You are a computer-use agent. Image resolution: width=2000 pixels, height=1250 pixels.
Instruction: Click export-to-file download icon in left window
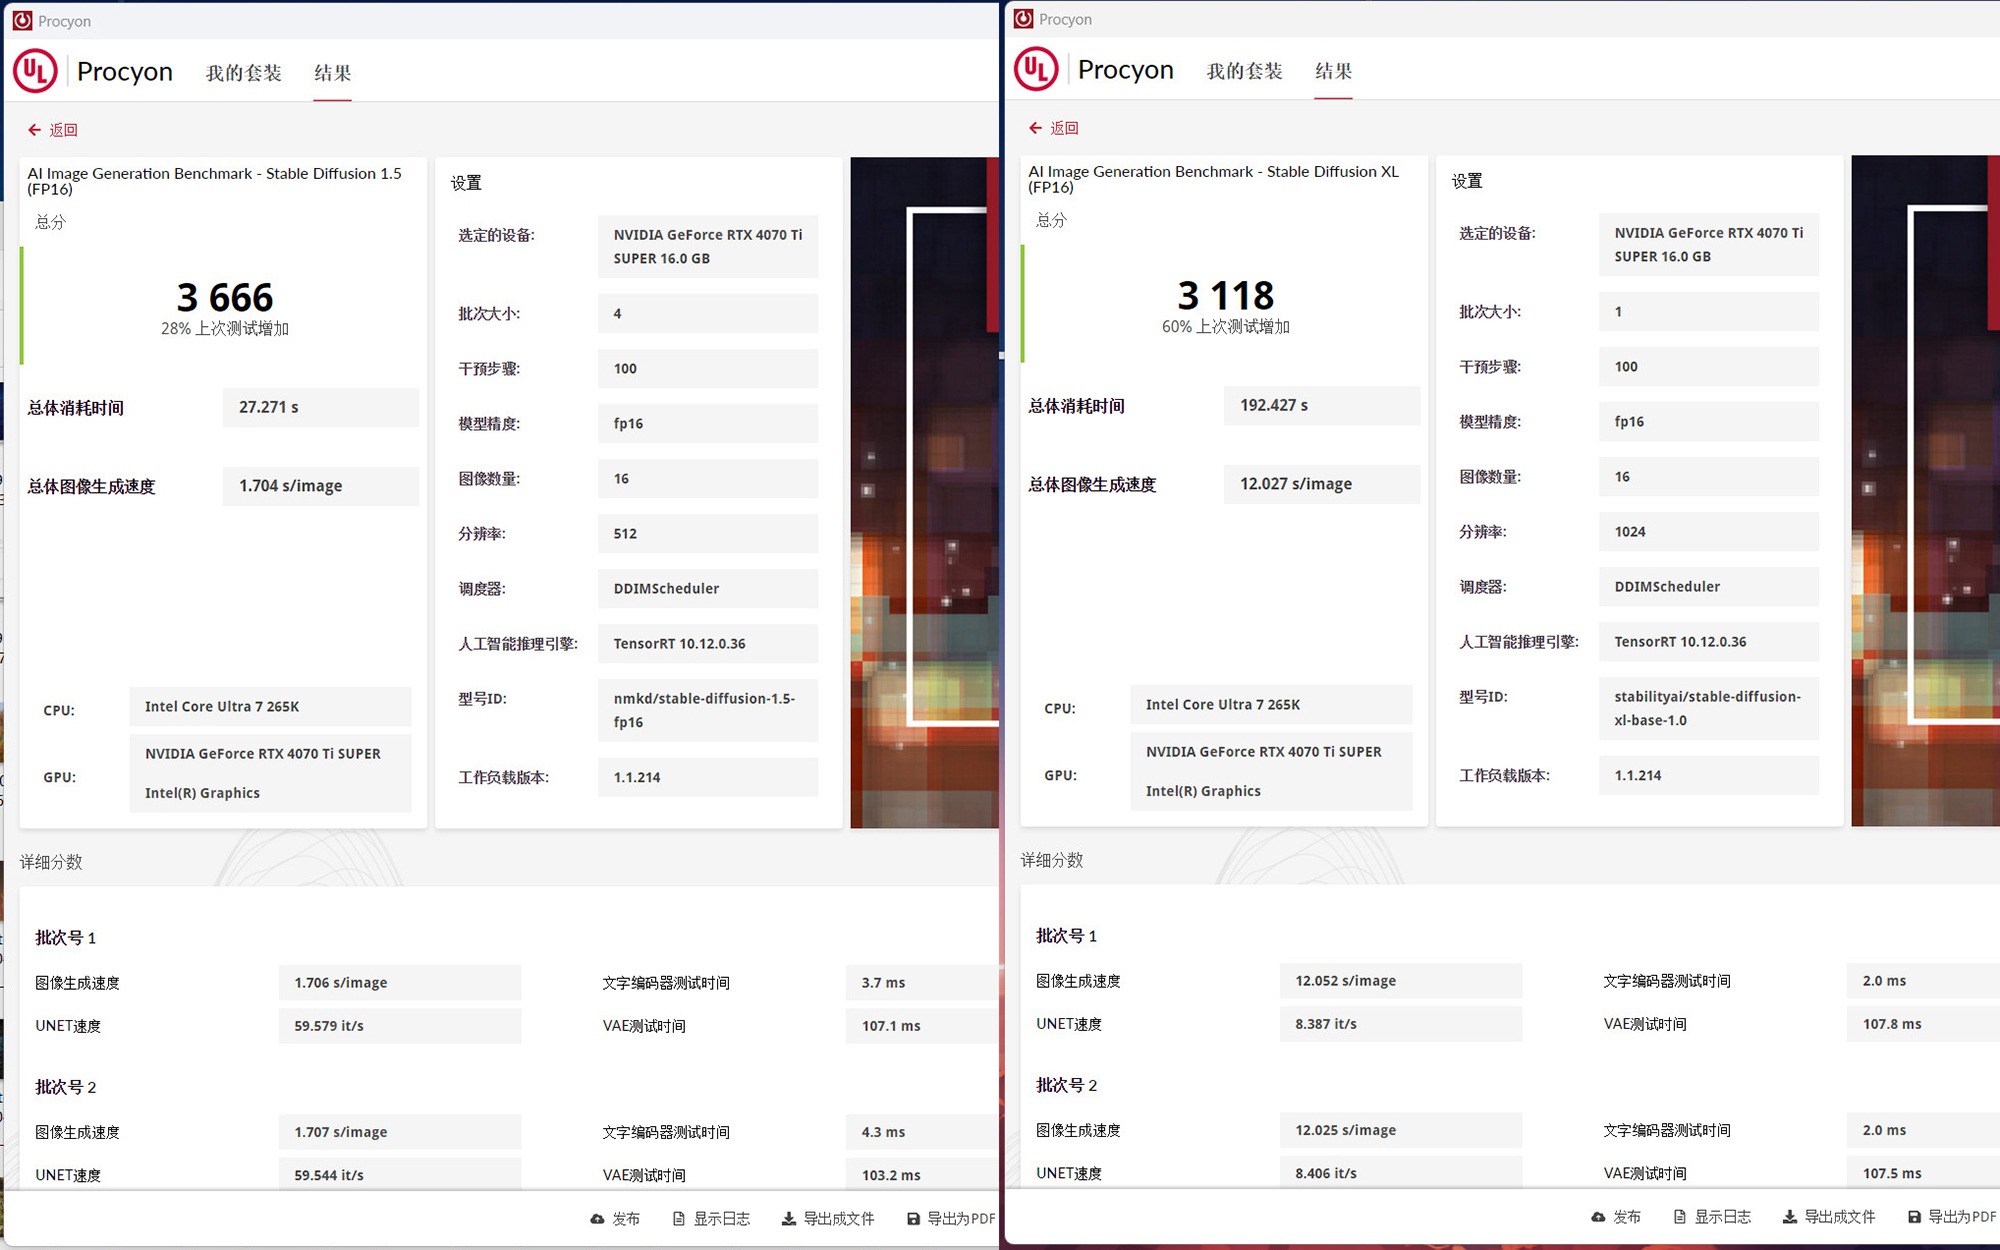(789, 1219)
